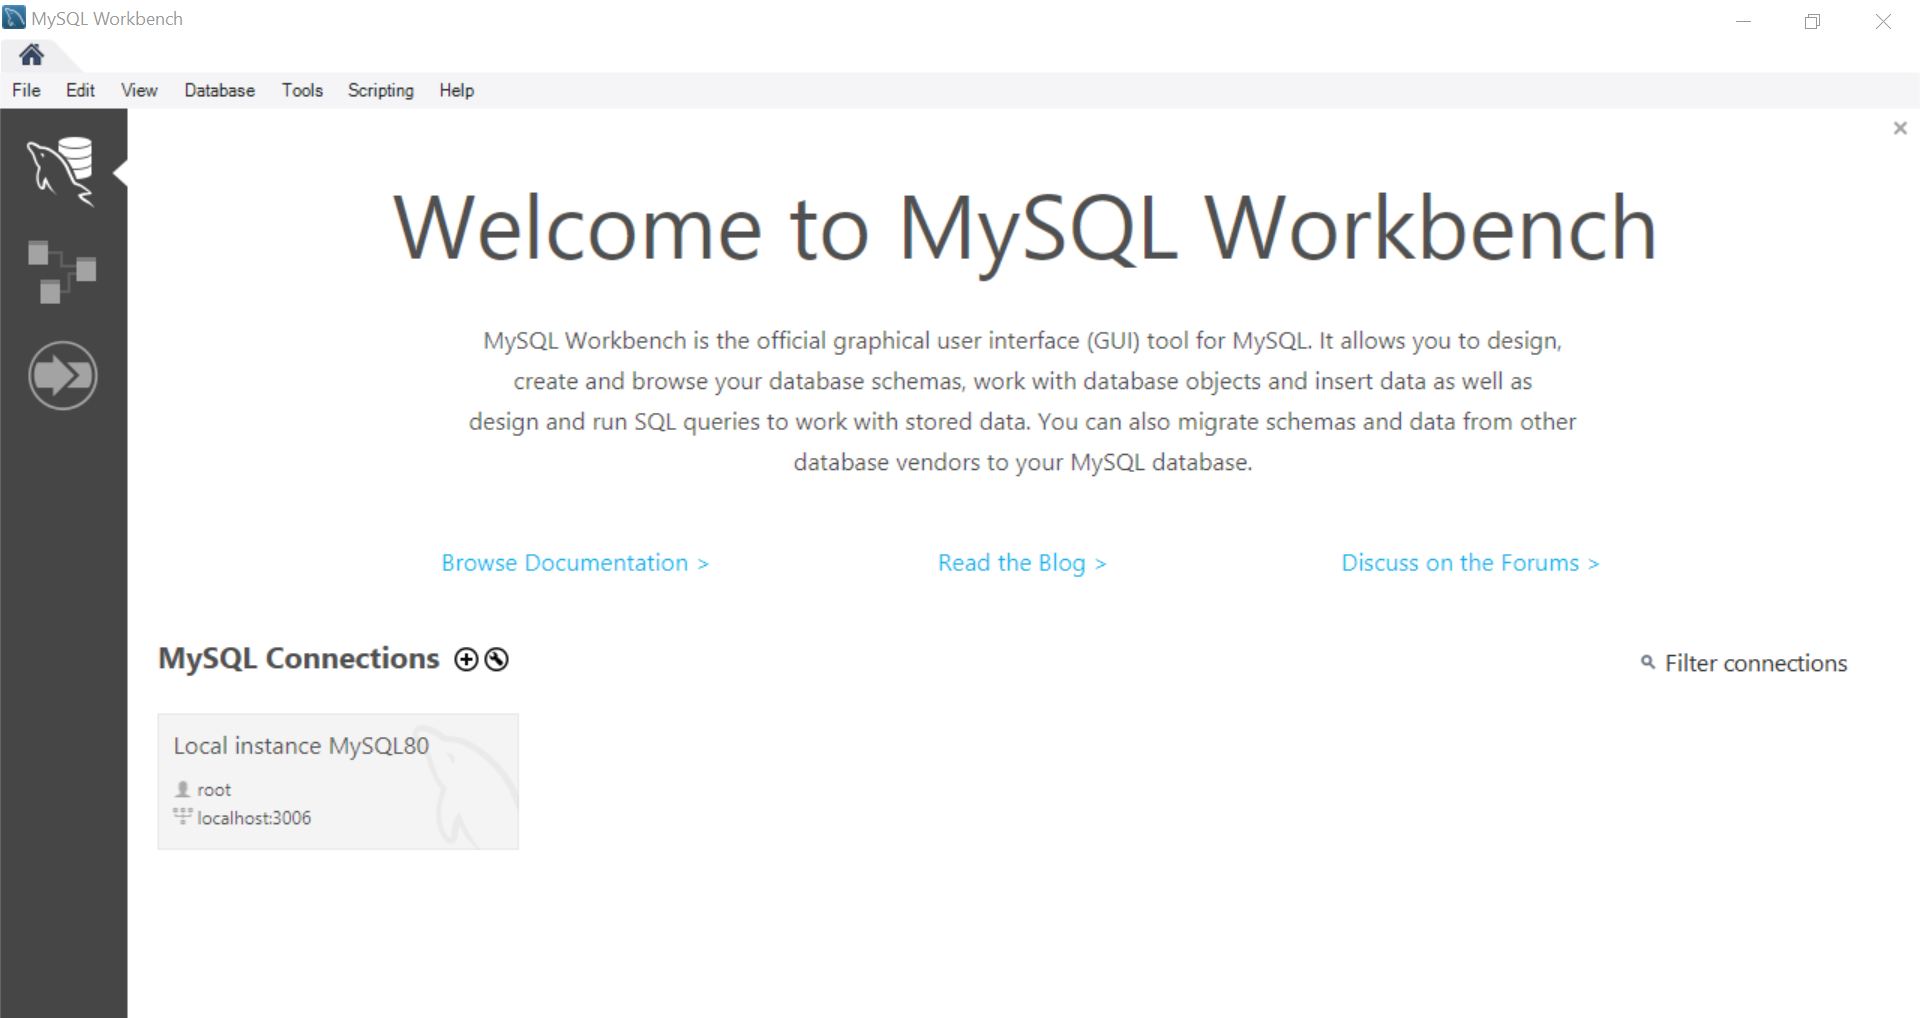Open the Migration wizard sidebar icon
1920x1018 pixels.
(62, 376)
